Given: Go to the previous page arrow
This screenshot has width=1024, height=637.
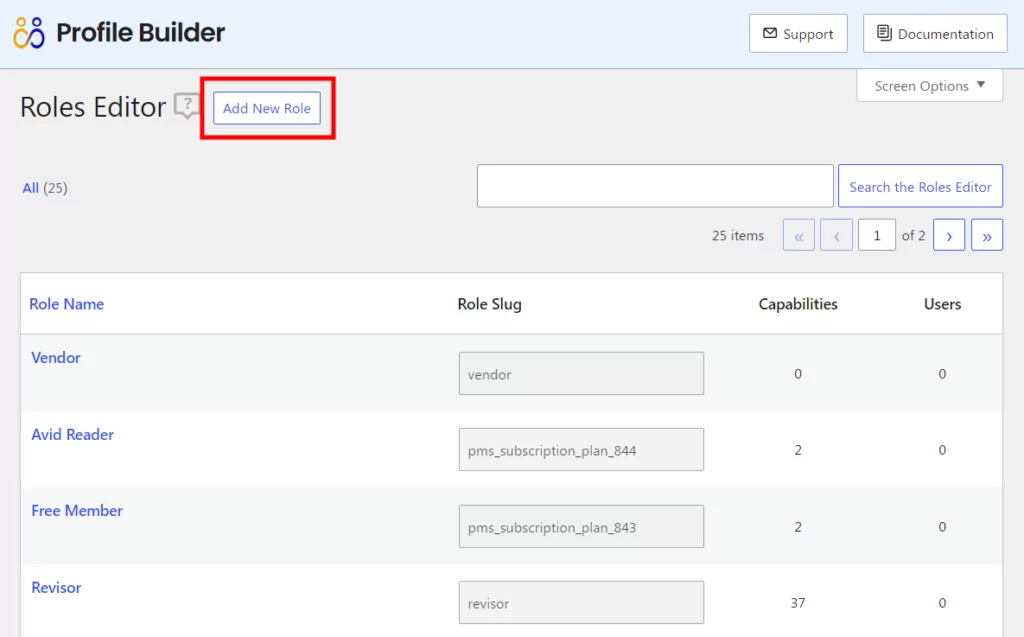Looking at the screenshot, I should pos(835,235).
